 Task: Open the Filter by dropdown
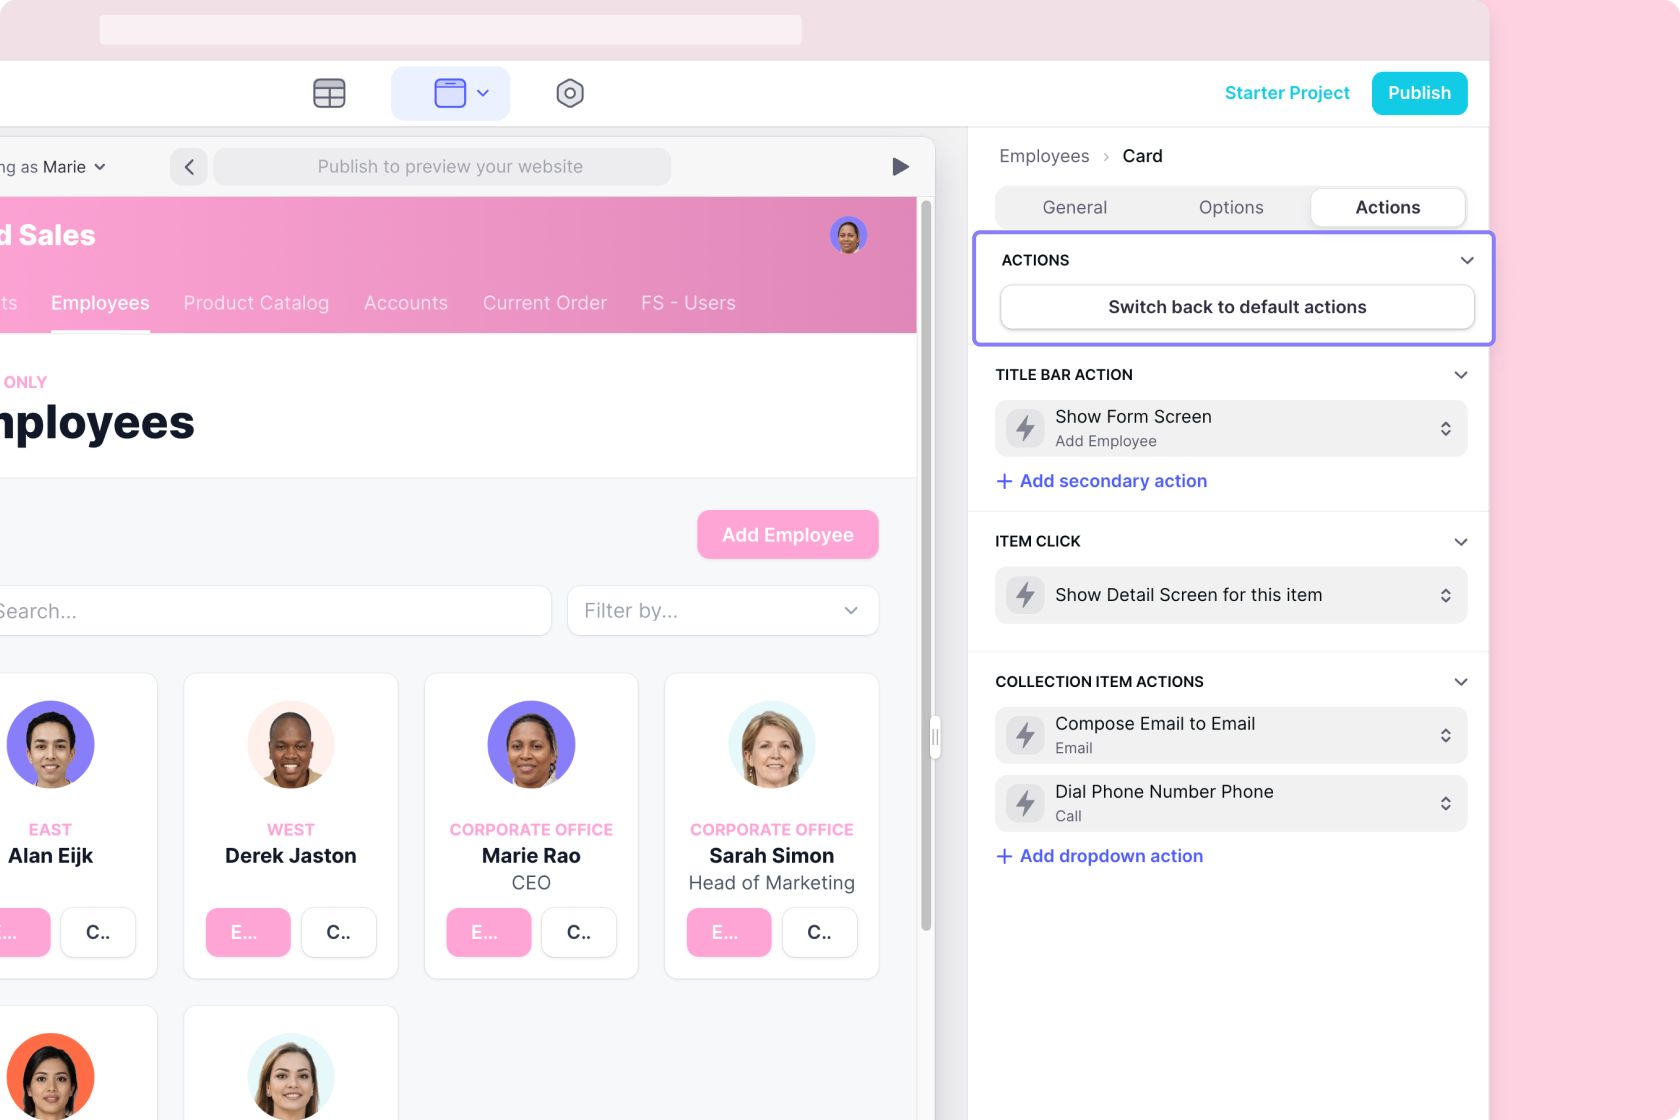point(722,611)
